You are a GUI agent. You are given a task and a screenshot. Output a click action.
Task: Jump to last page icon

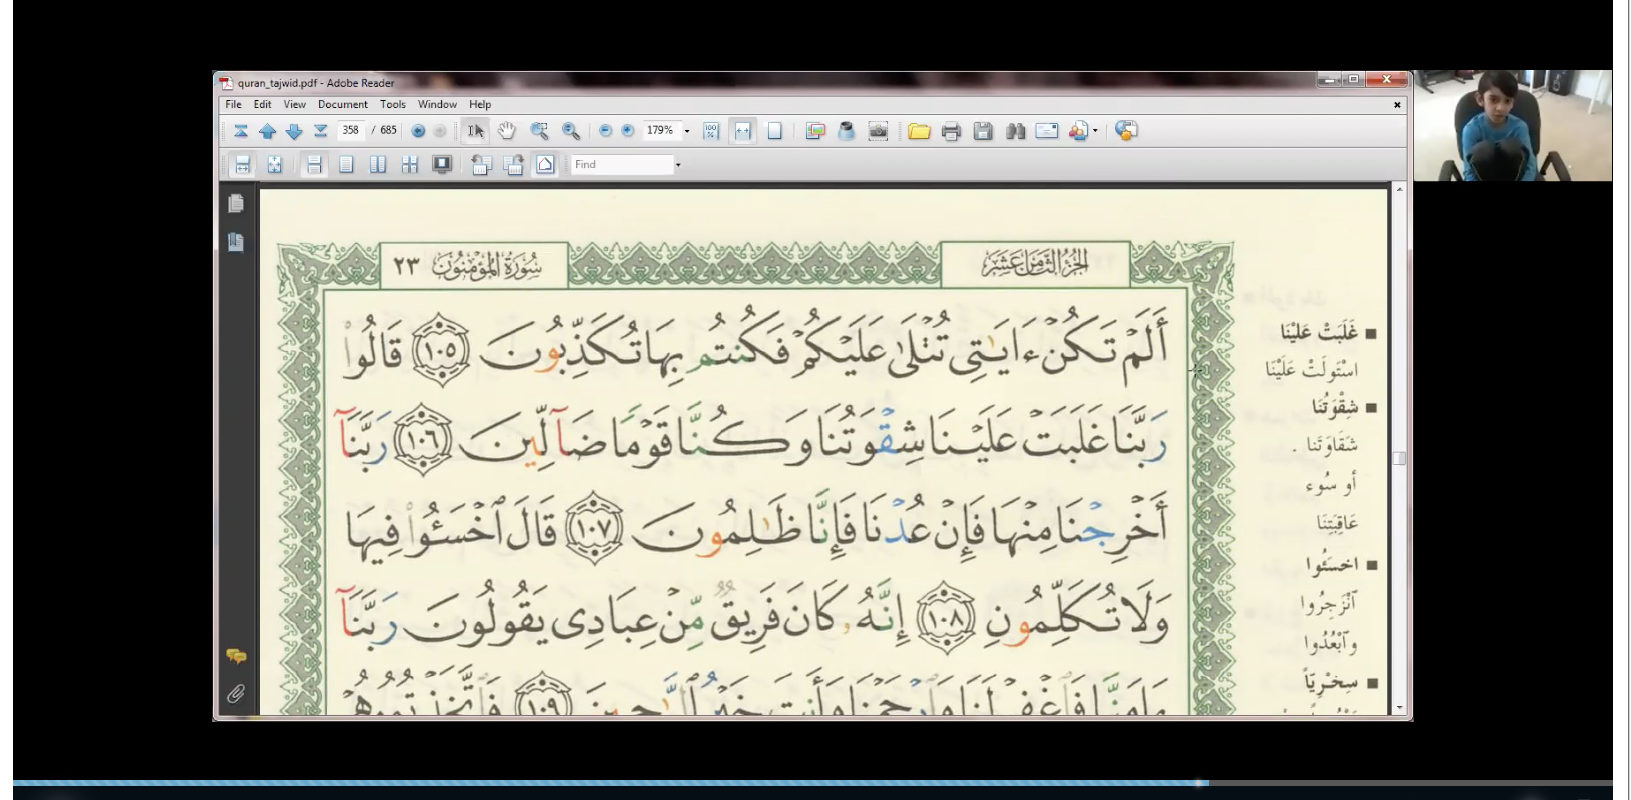coord(320,131)
